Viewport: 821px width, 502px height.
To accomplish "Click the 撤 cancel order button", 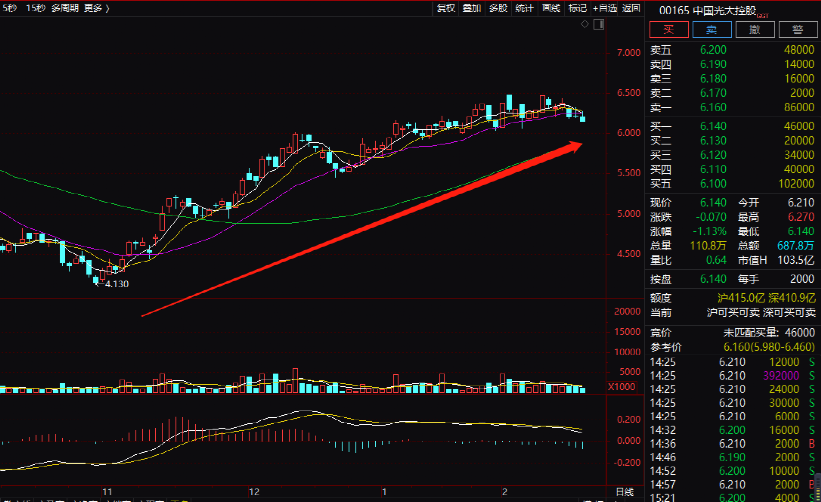I will click(755, 30).
